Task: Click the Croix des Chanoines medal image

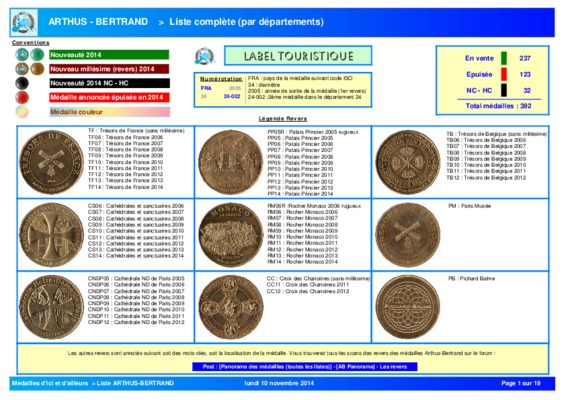Action: [x=231, y=307]
